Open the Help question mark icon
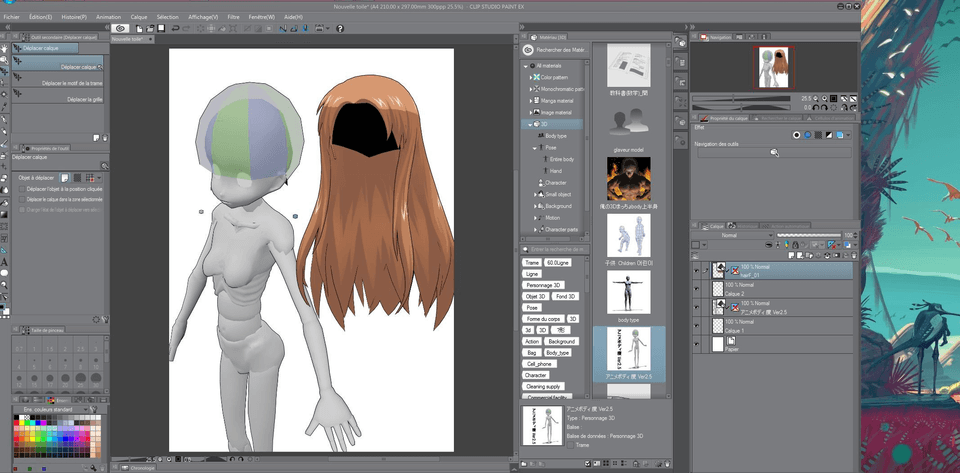Screen dimensions: 960x473 (x=340, y=28)
